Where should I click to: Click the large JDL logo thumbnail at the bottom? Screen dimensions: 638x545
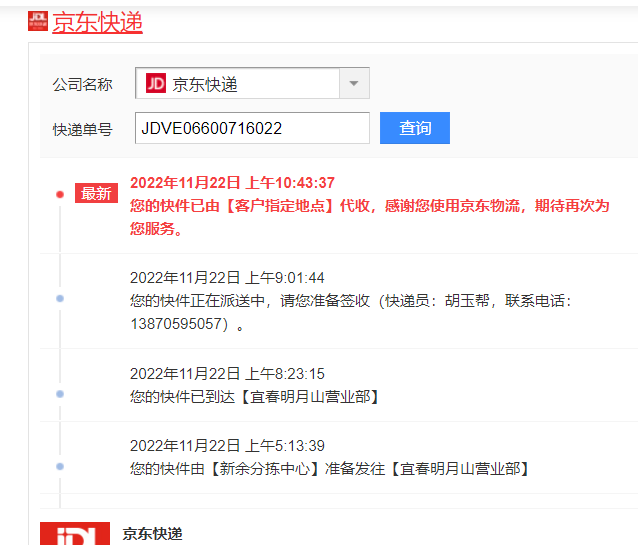[75, 534]
